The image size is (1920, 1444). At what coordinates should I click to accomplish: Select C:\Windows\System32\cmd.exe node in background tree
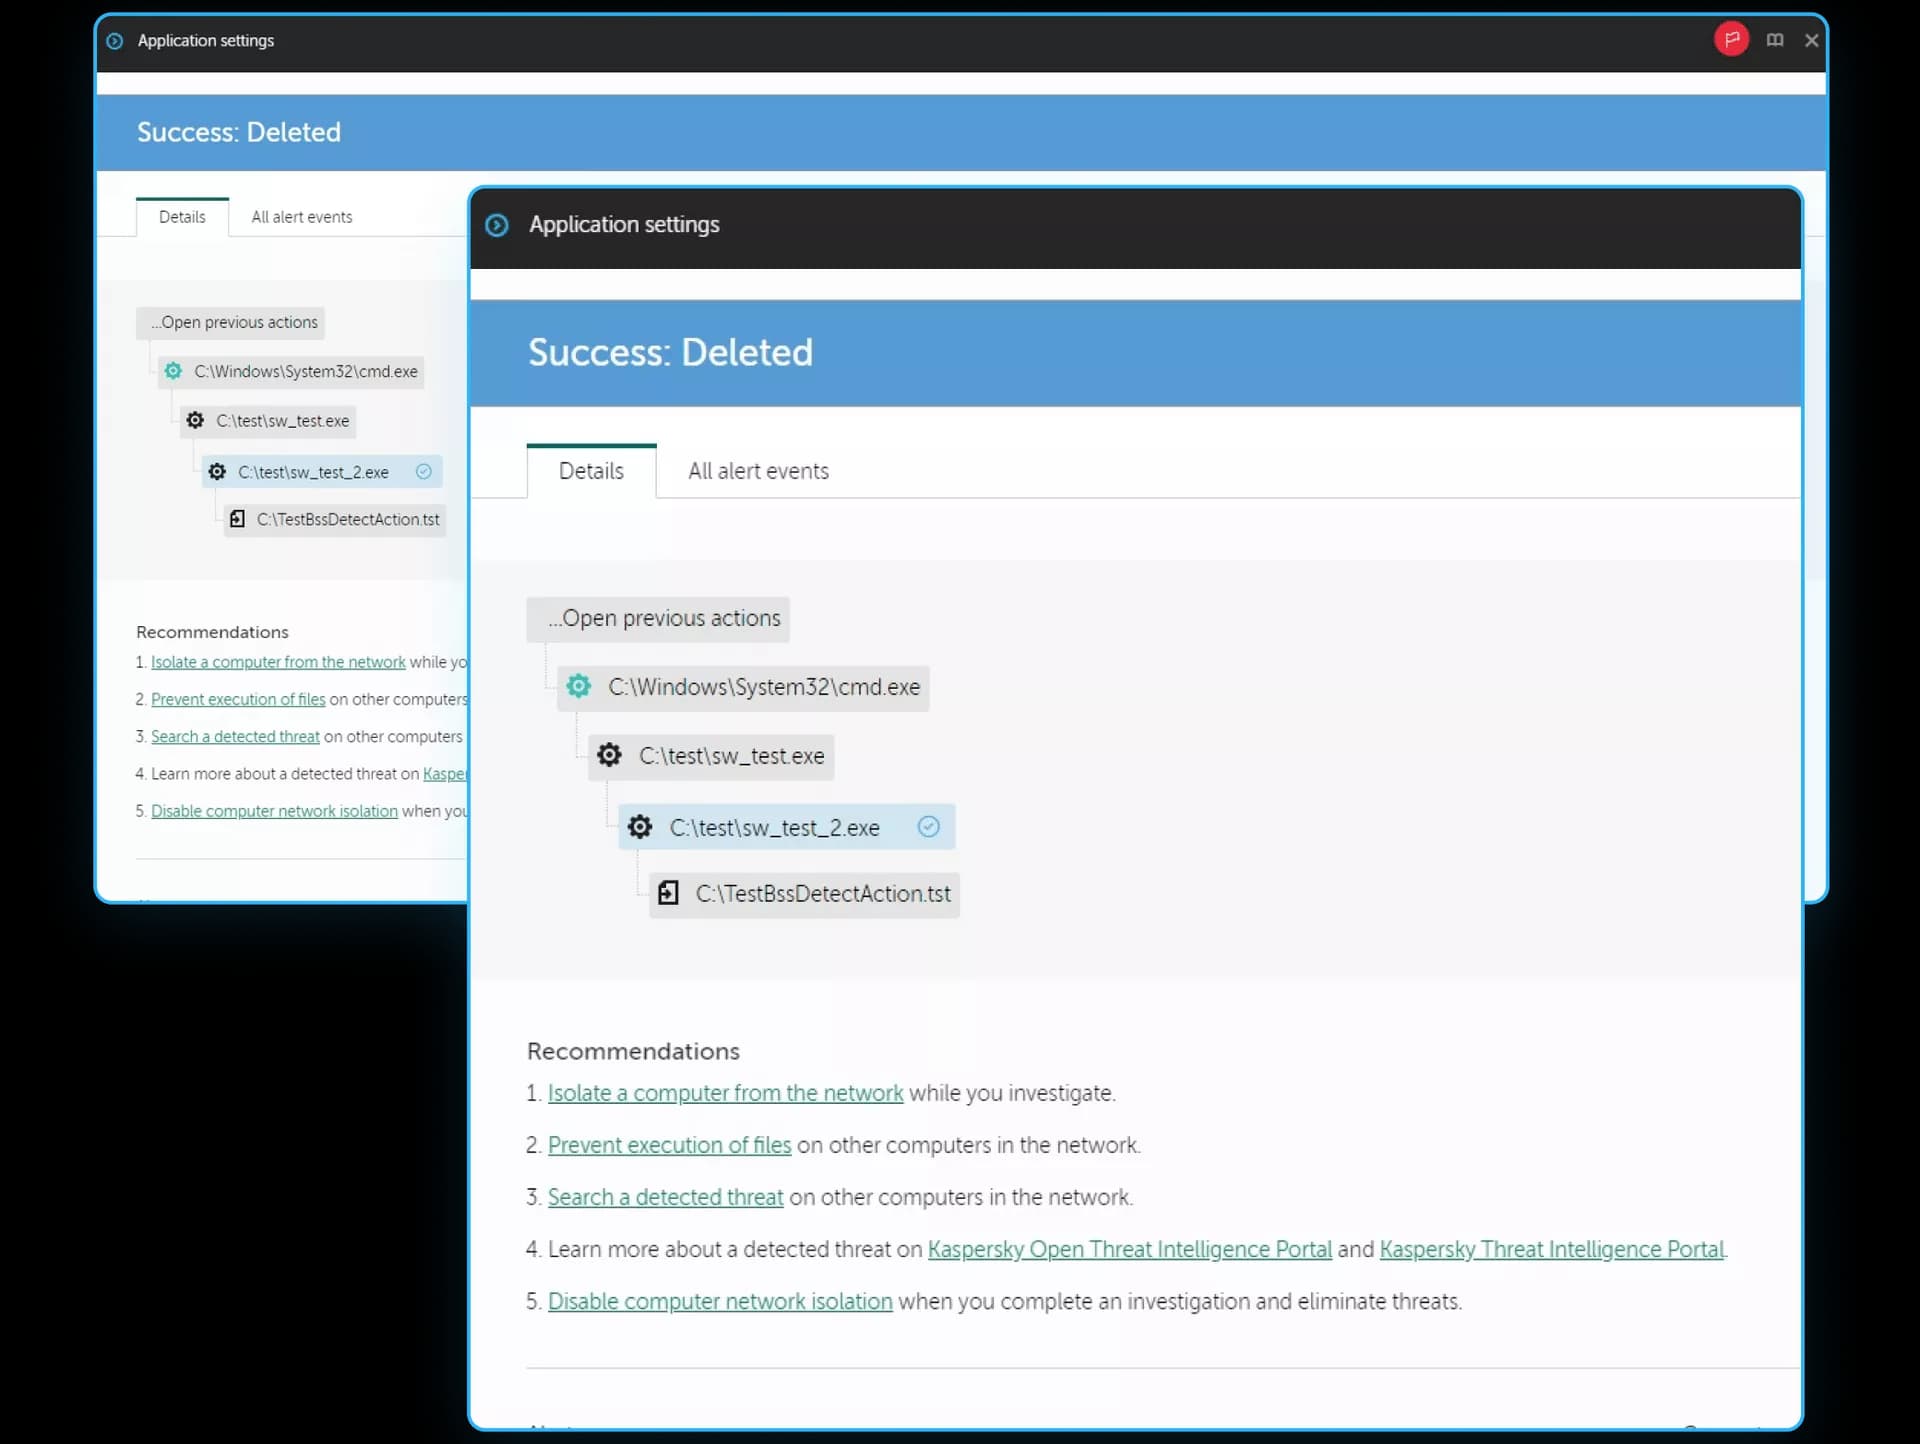click(304, 371)
